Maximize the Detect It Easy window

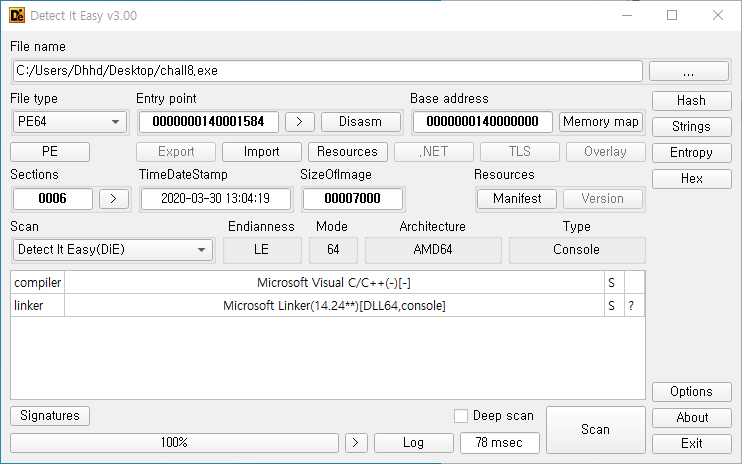[x=672, y=16]
